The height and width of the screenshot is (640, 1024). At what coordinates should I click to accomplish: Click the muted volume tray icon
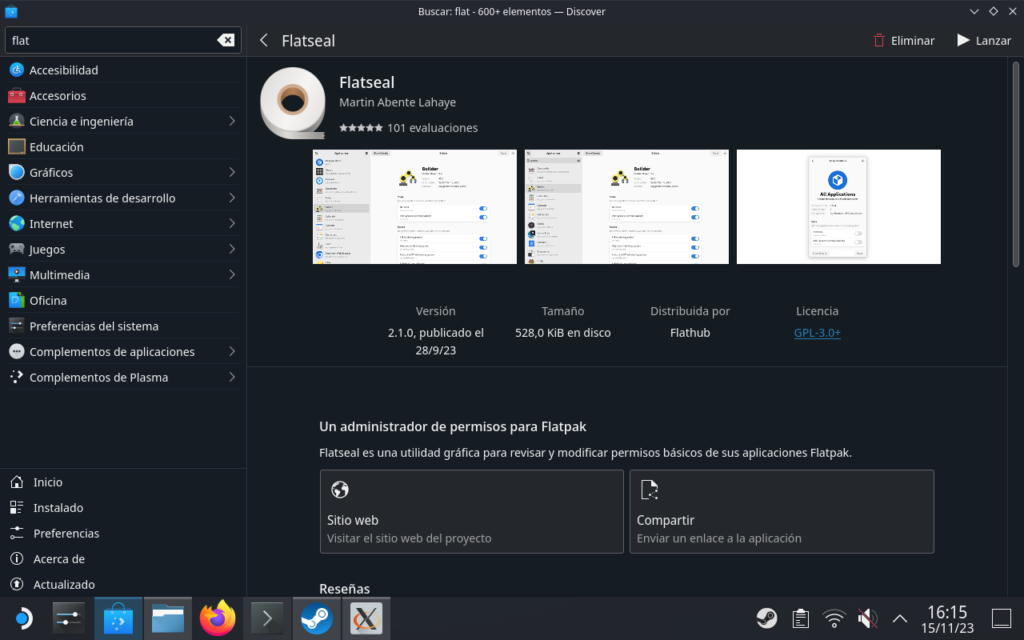point(867,618)
